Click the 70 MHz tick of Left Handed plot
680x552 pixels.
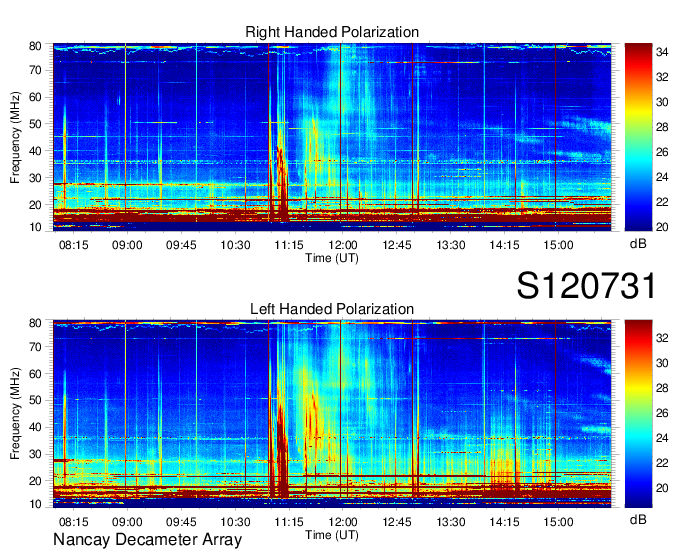[35, 347]
